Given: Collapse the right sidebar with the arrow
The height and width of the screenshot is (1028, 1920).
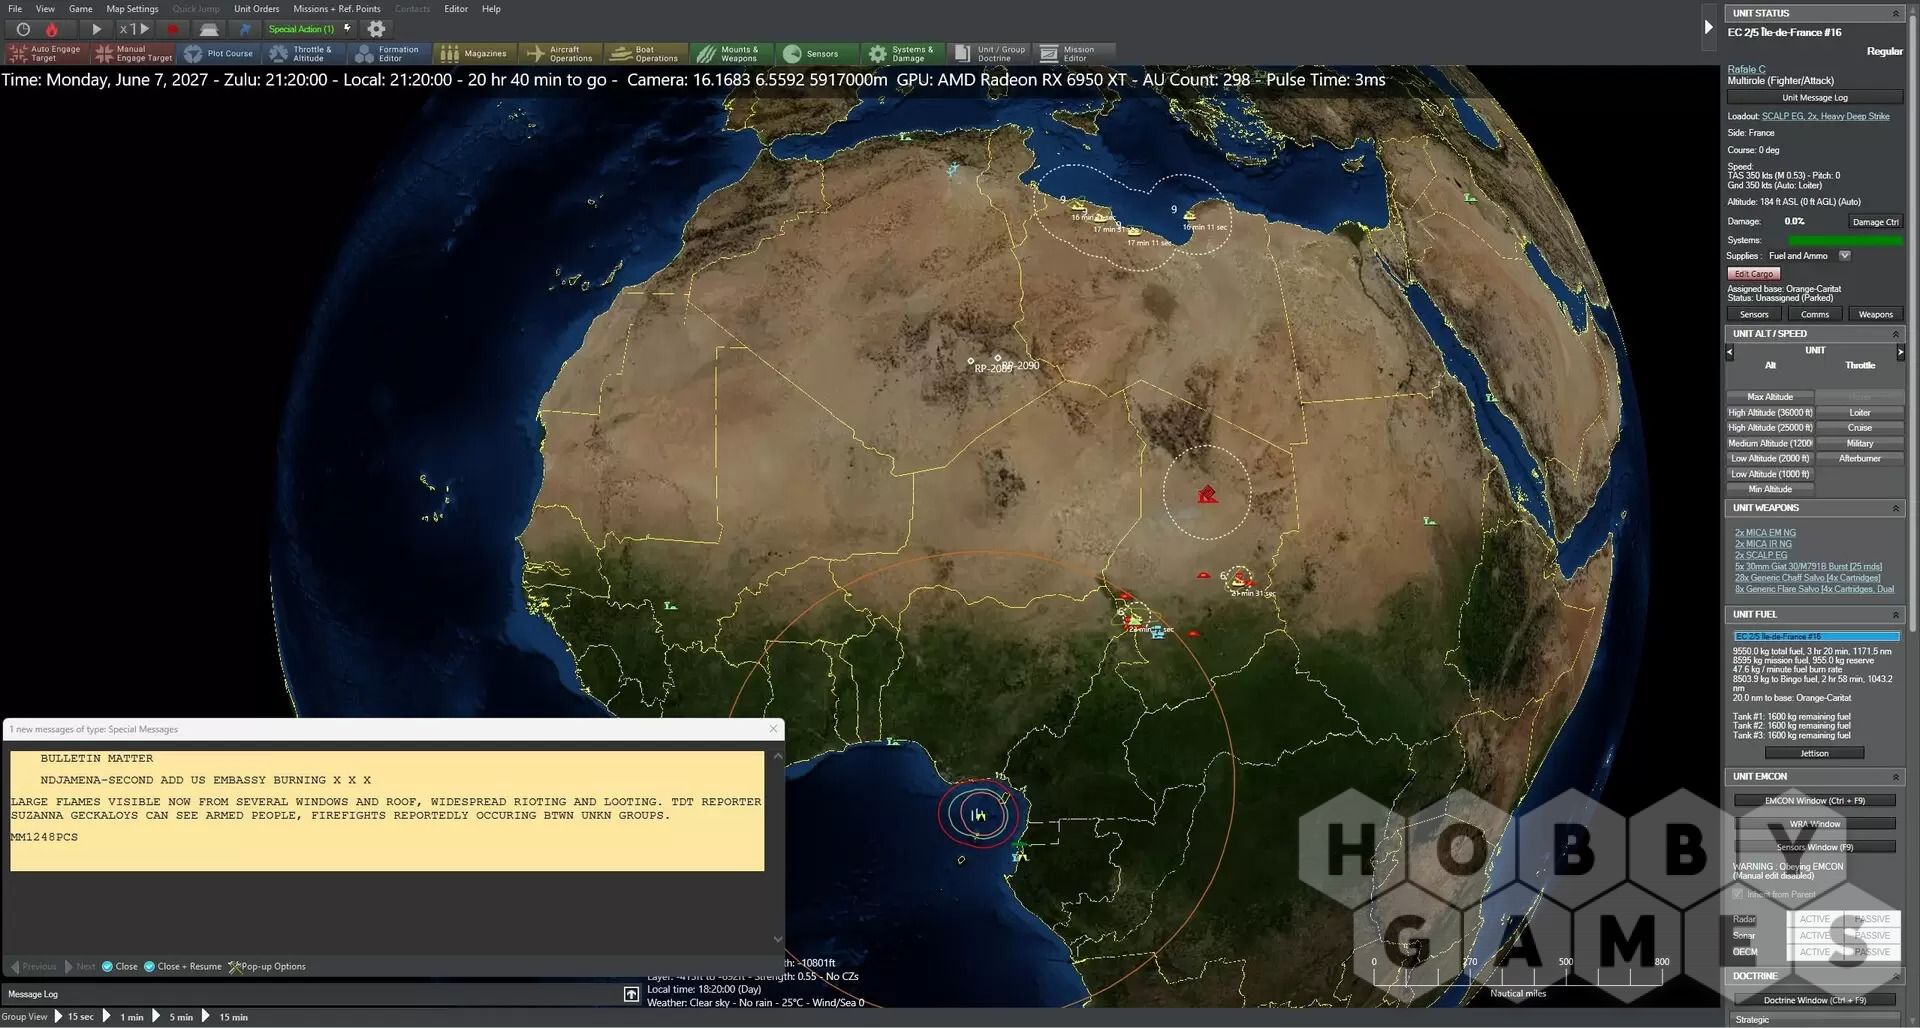Looking at the screenshot, I should tap(1708, 28).
